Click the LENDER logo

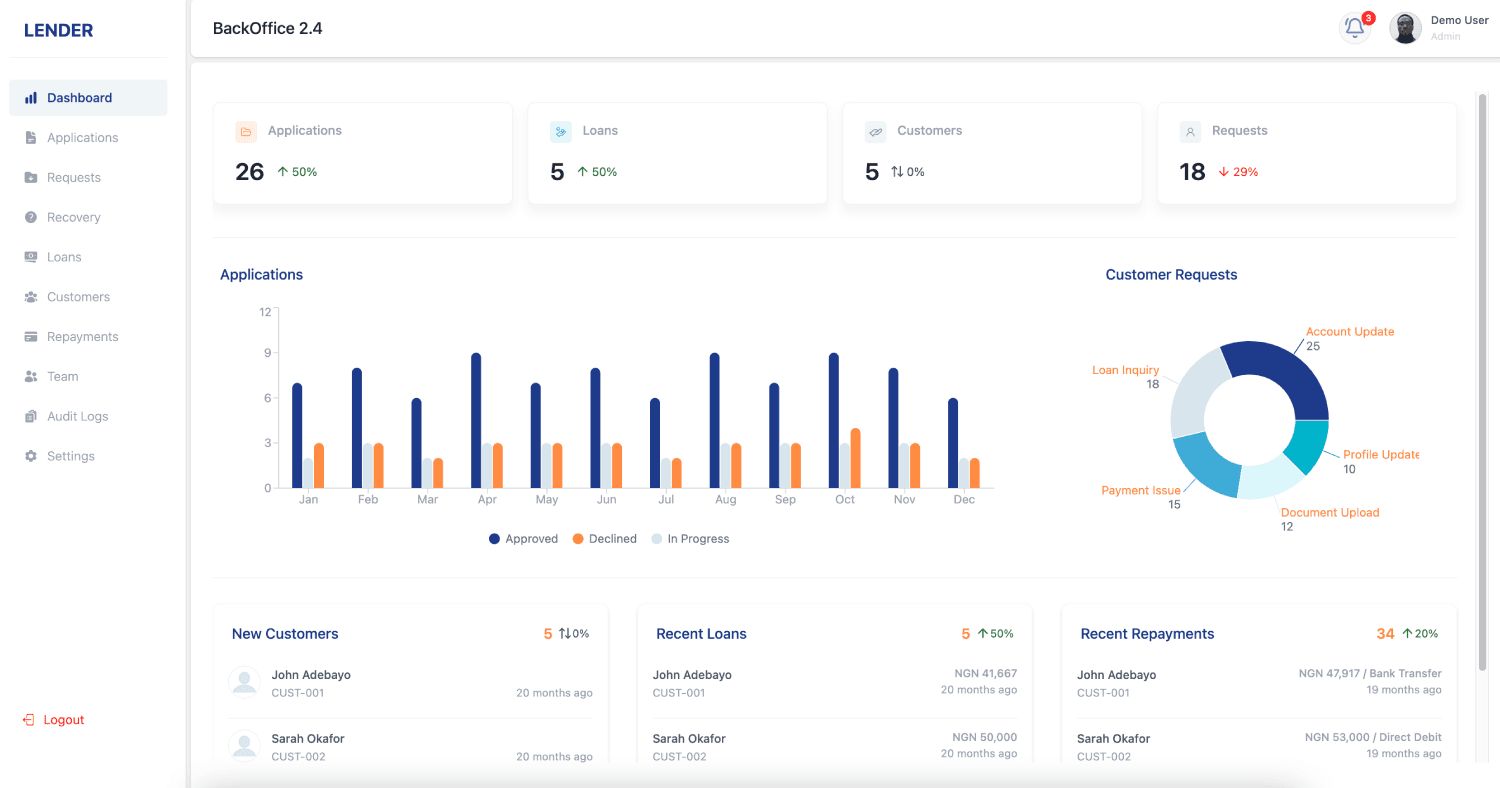click(58, 31)
